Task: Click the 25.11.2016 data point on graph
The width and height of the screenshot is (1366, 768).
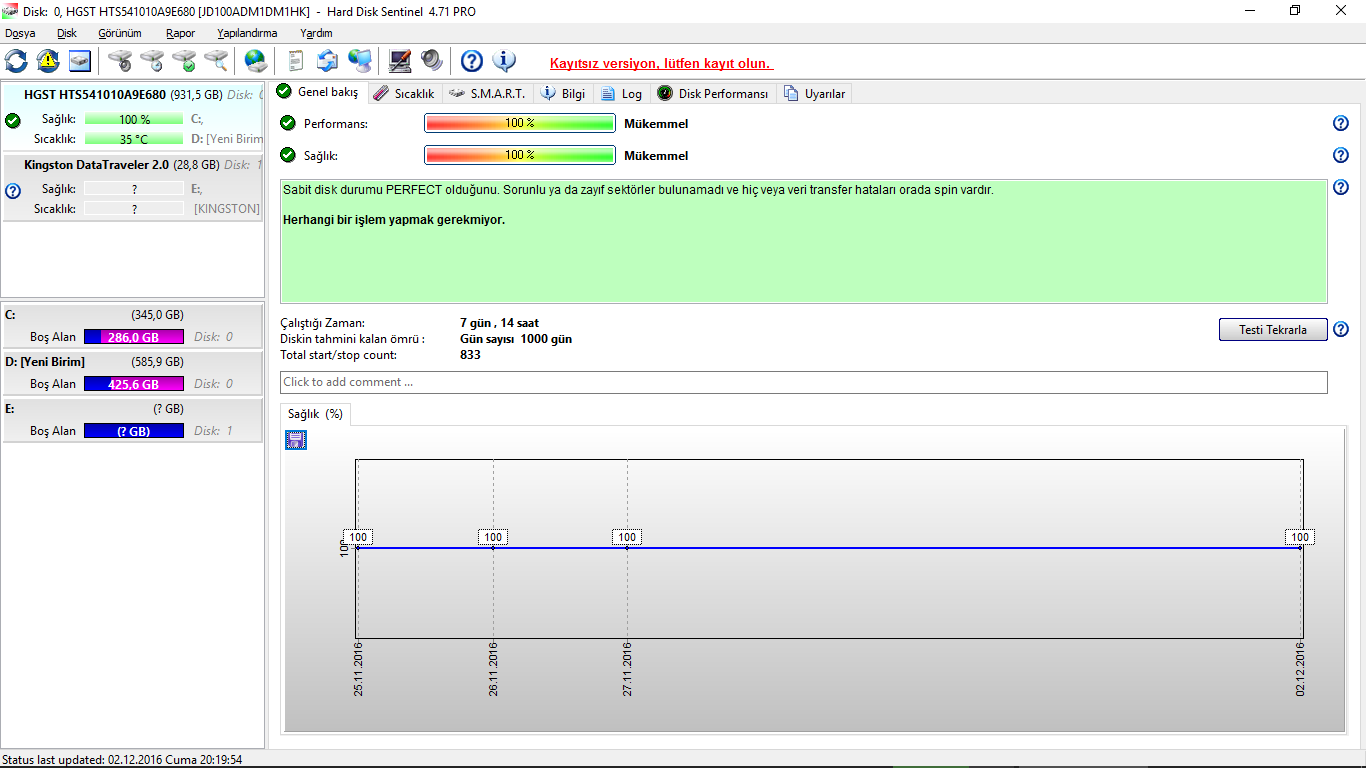Action: click(x=358, y=547)
